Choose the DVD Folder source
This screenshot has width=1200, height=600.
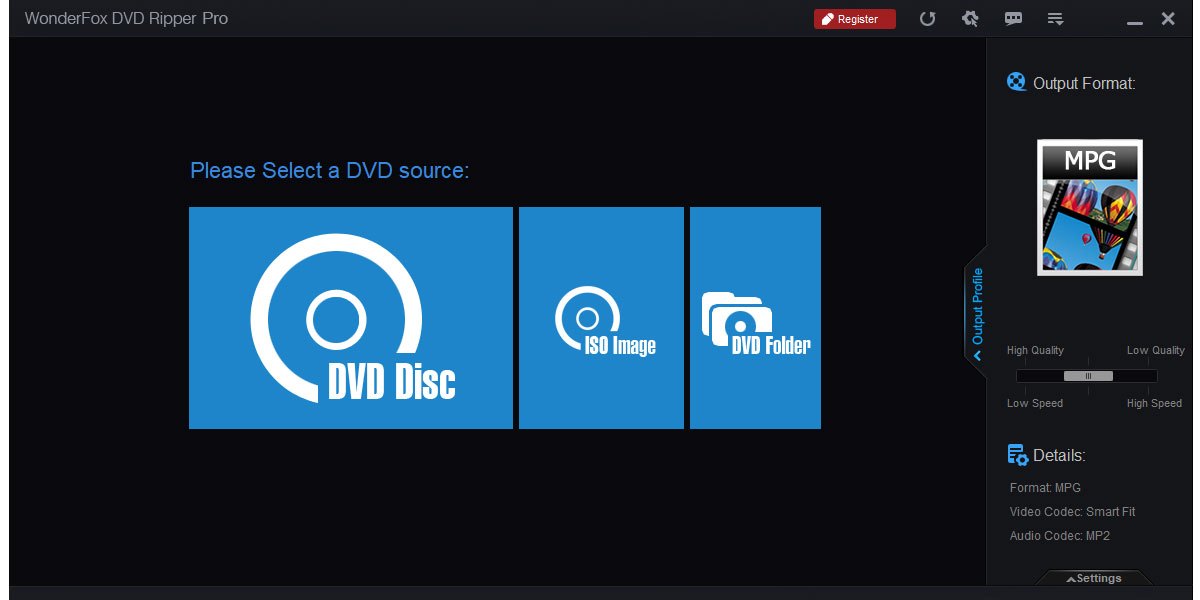(755, 317)
